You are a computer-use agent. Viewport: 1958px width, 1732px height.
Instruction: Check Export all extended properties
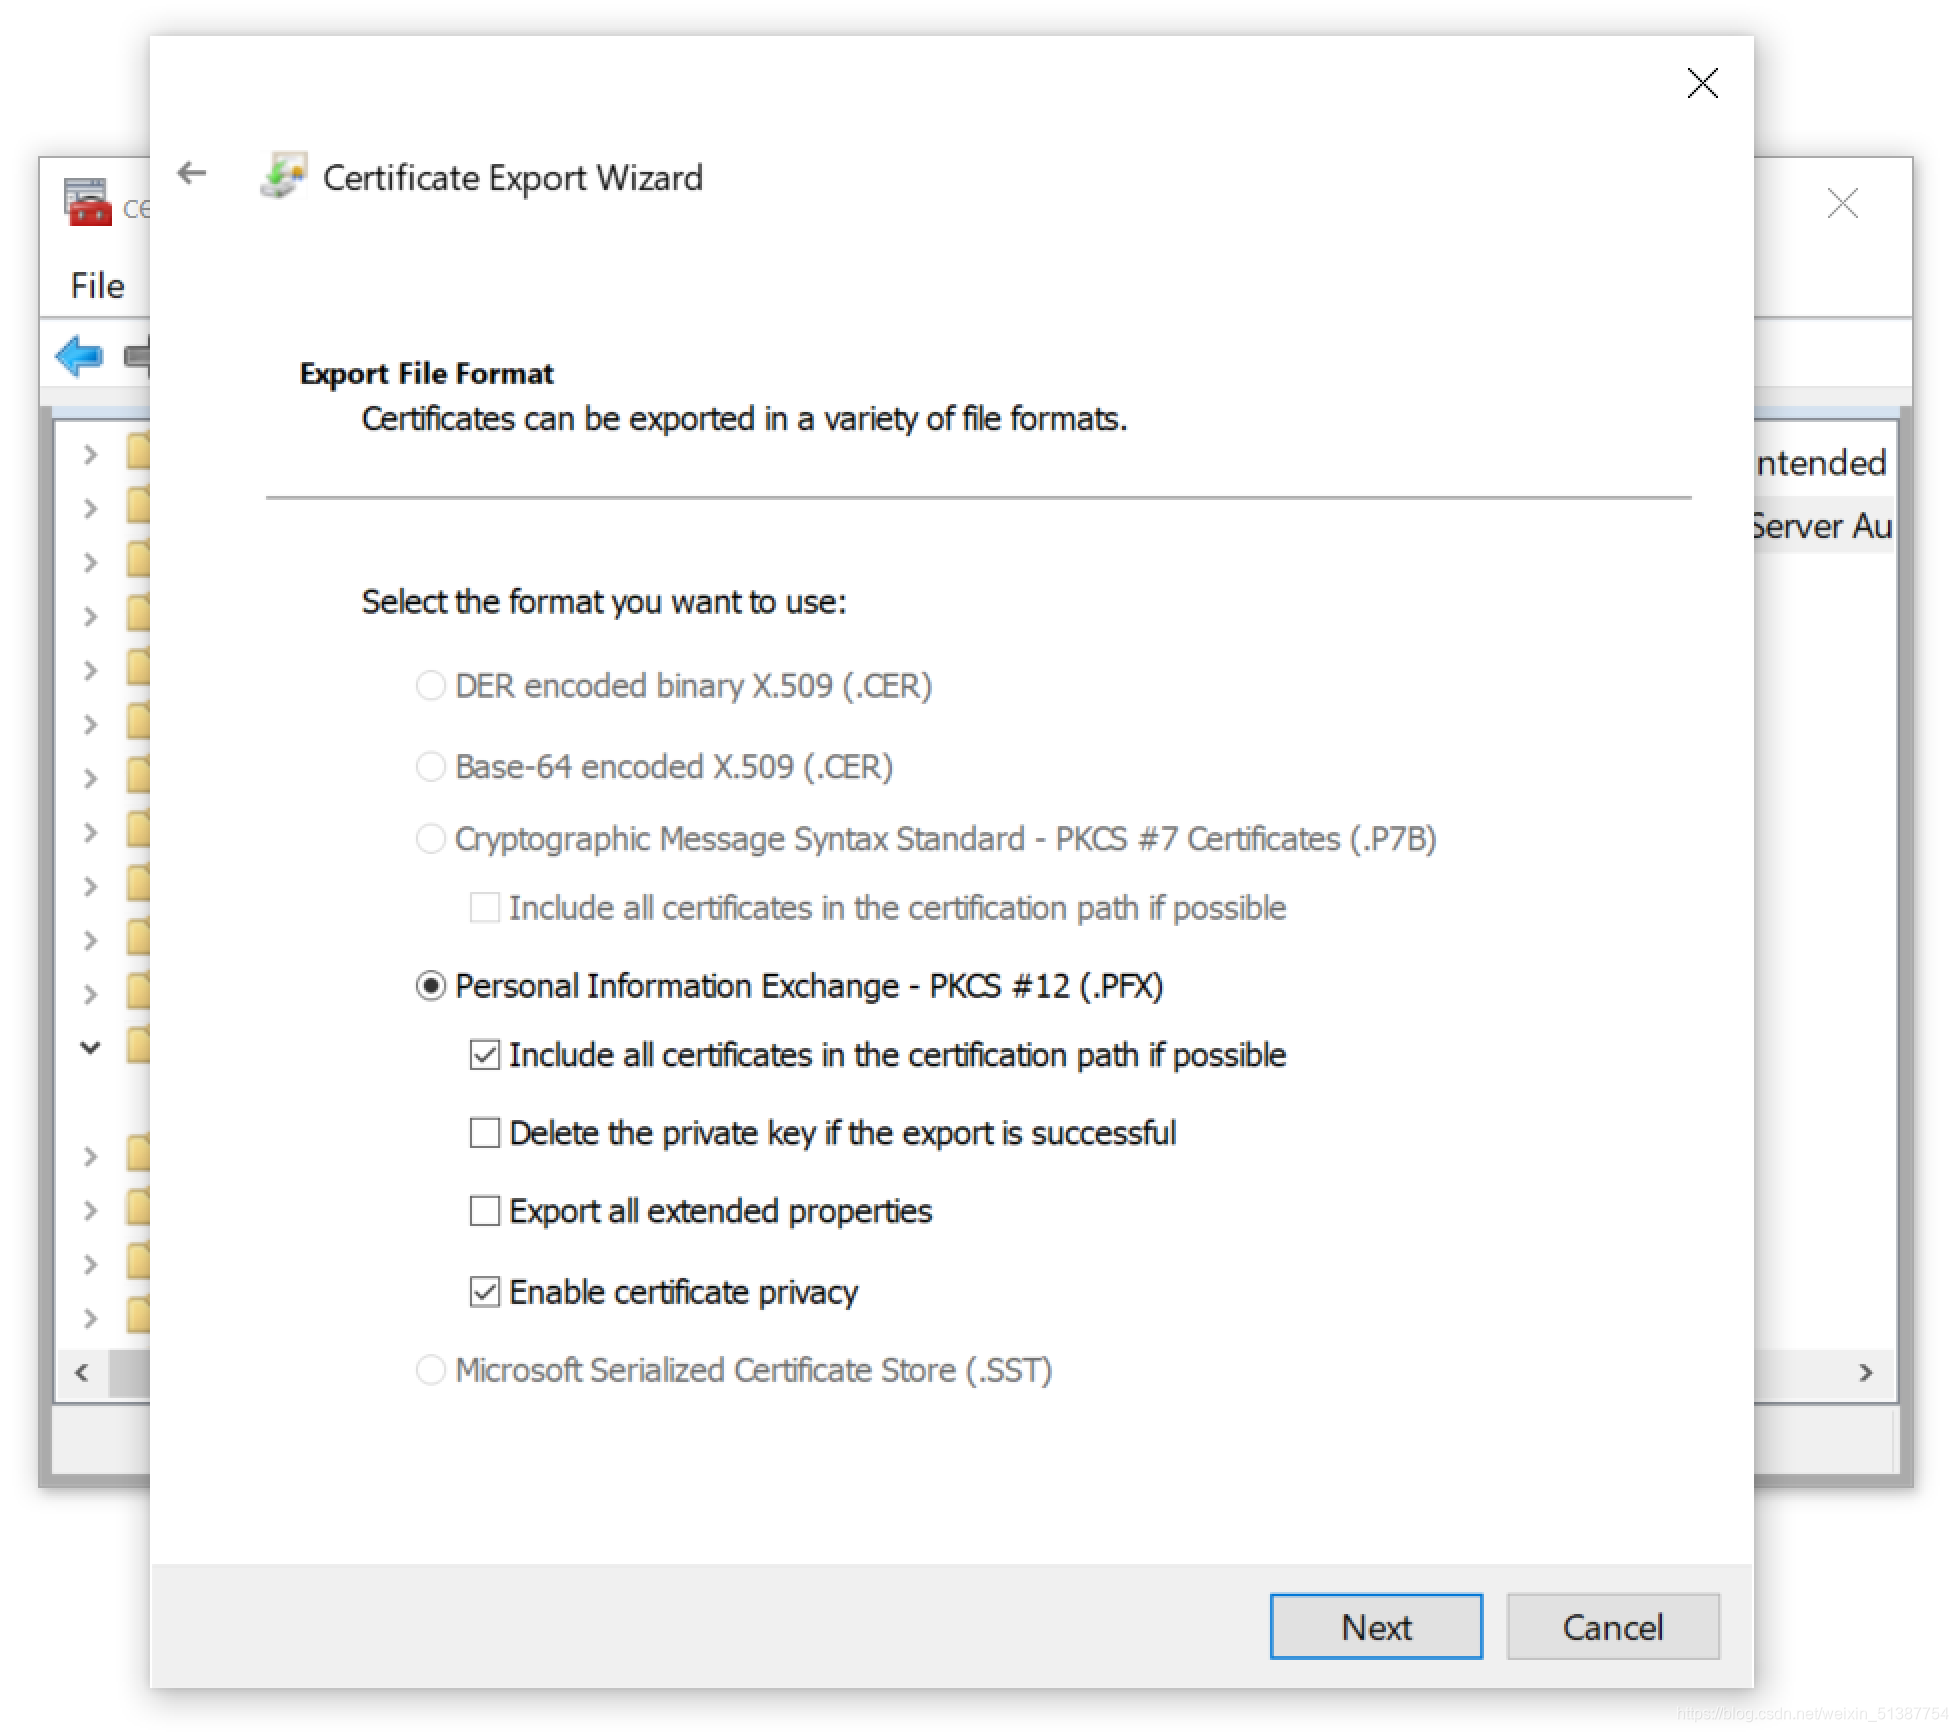[485, 1211]
